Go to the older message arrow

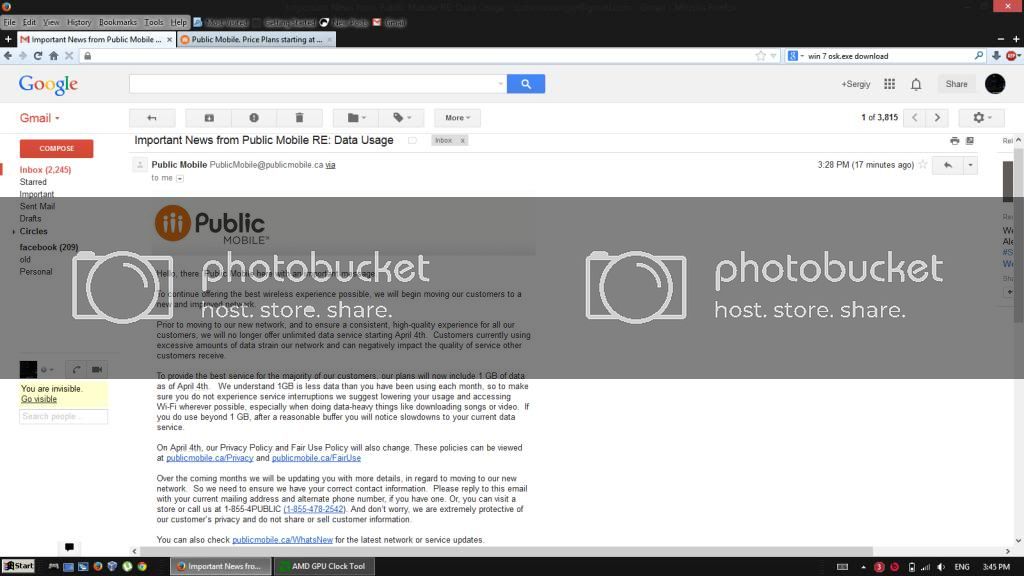coord(937,118)
